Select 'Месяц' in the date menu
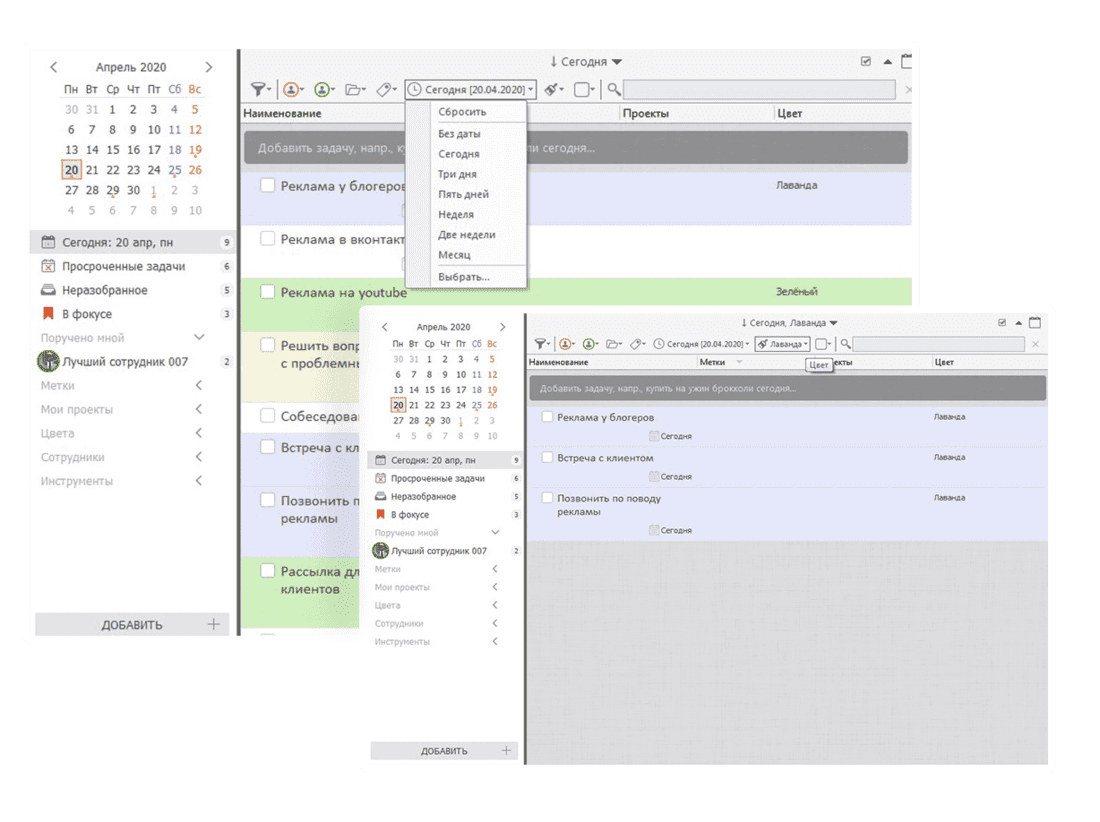Image resolution: width=1100 pixels, height=822 pixels. point(455,255)
